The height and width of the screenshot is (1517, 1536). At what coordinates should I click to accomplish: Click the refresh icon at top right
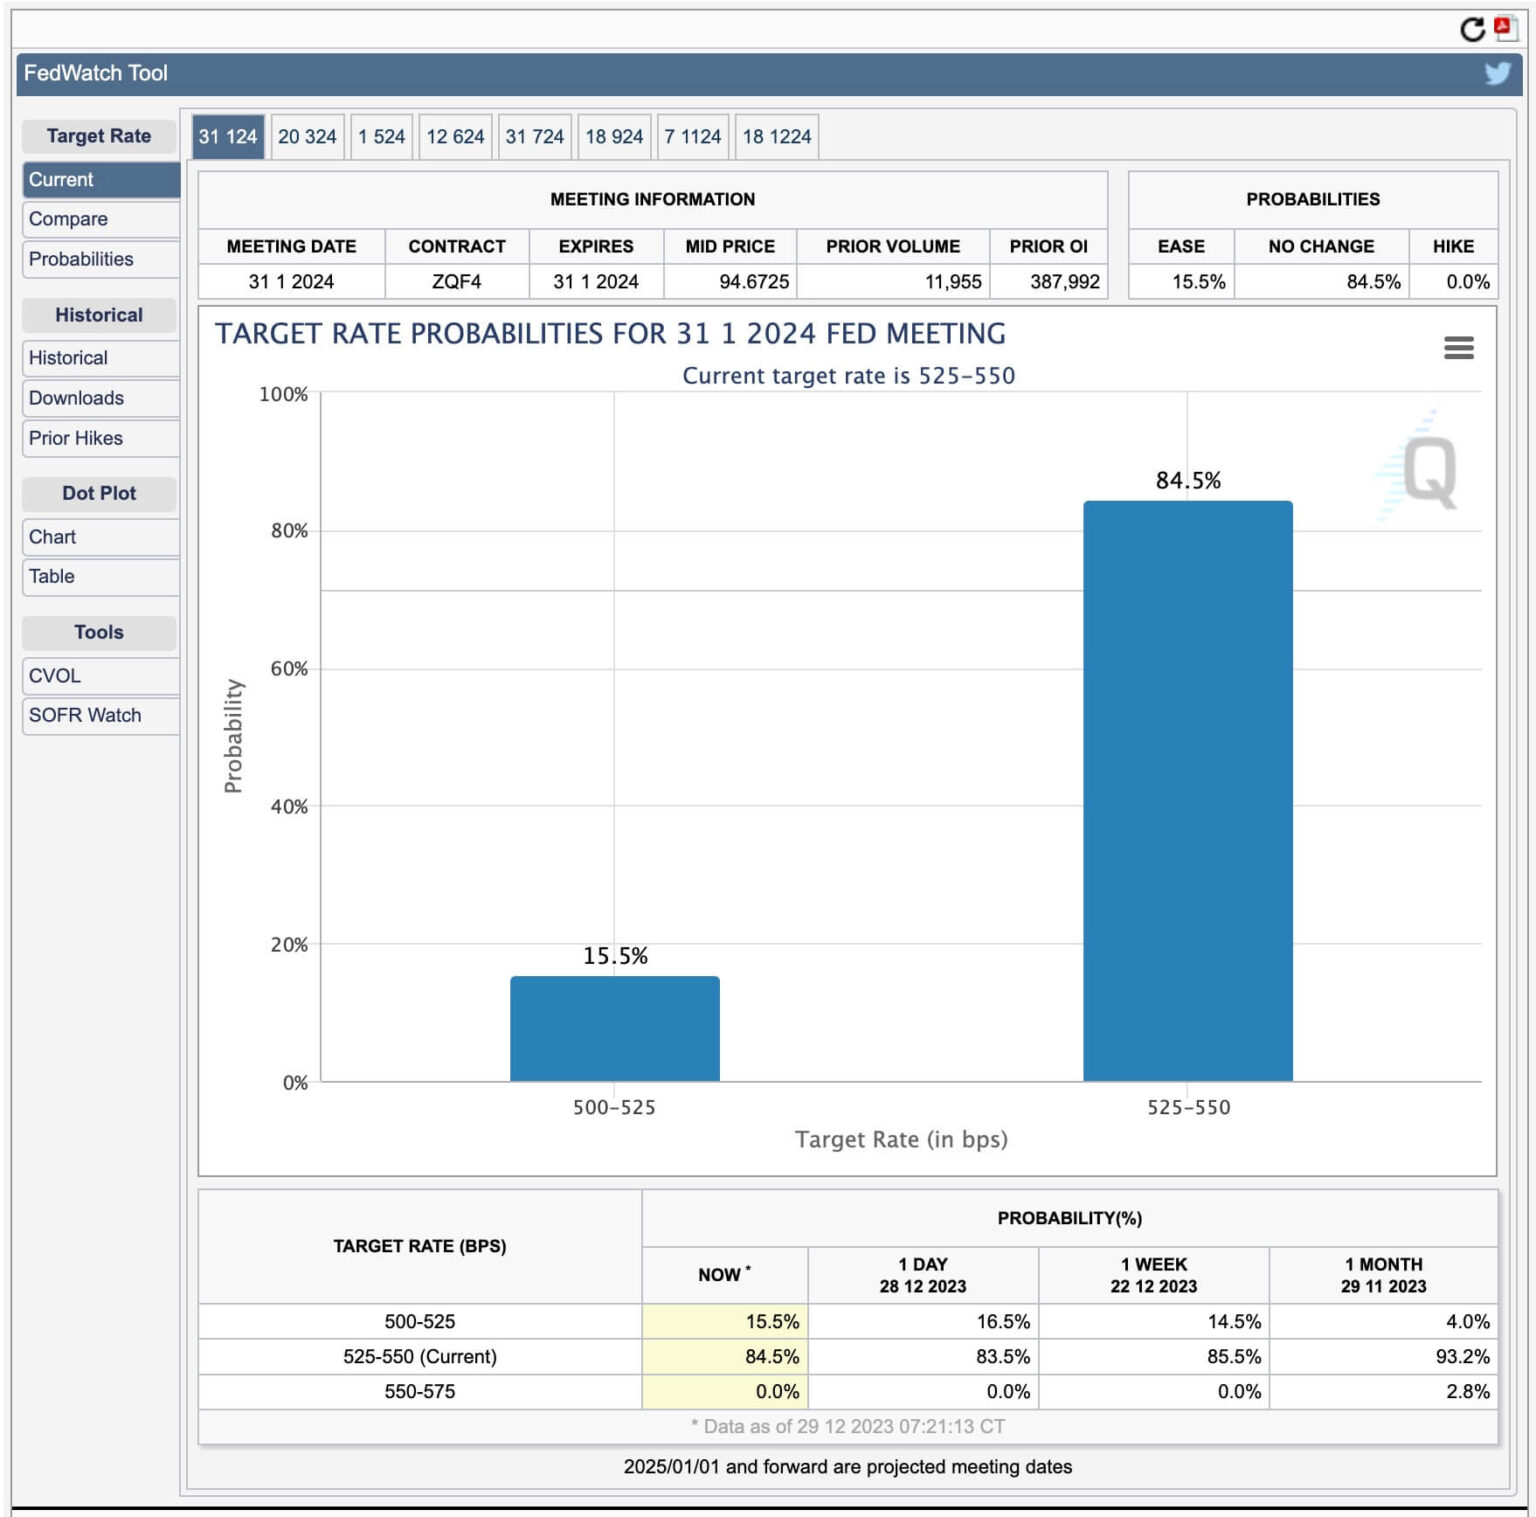(x=1471, y=29)
